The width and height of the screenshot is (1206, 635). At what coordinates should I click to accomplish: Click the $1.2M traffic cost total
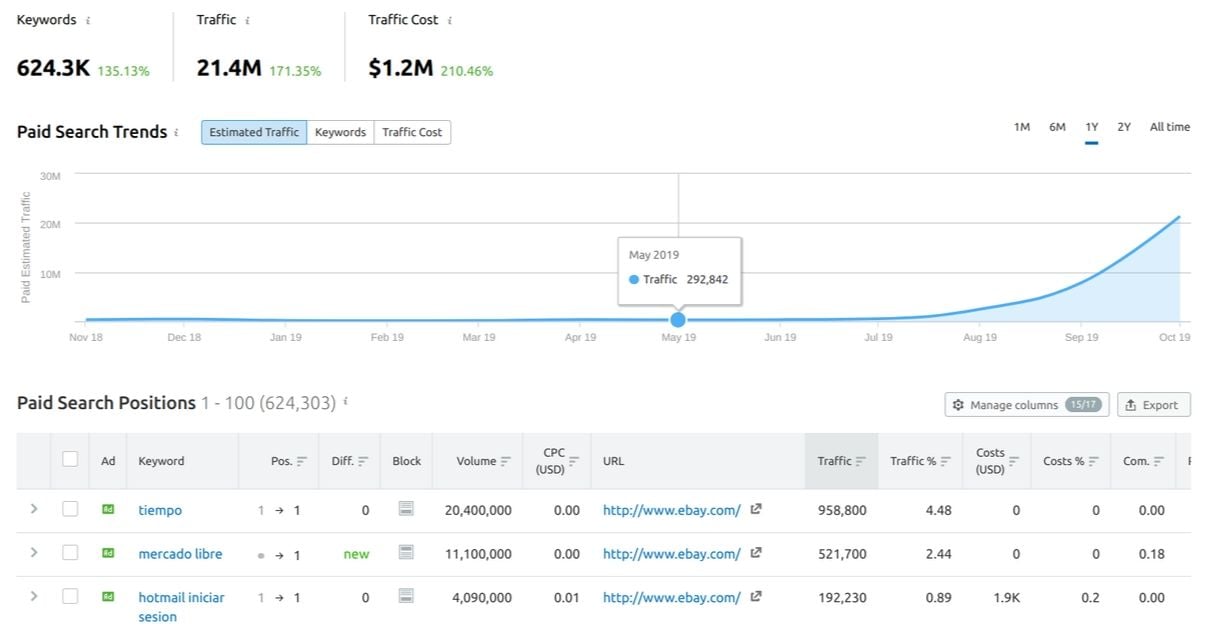401,69
